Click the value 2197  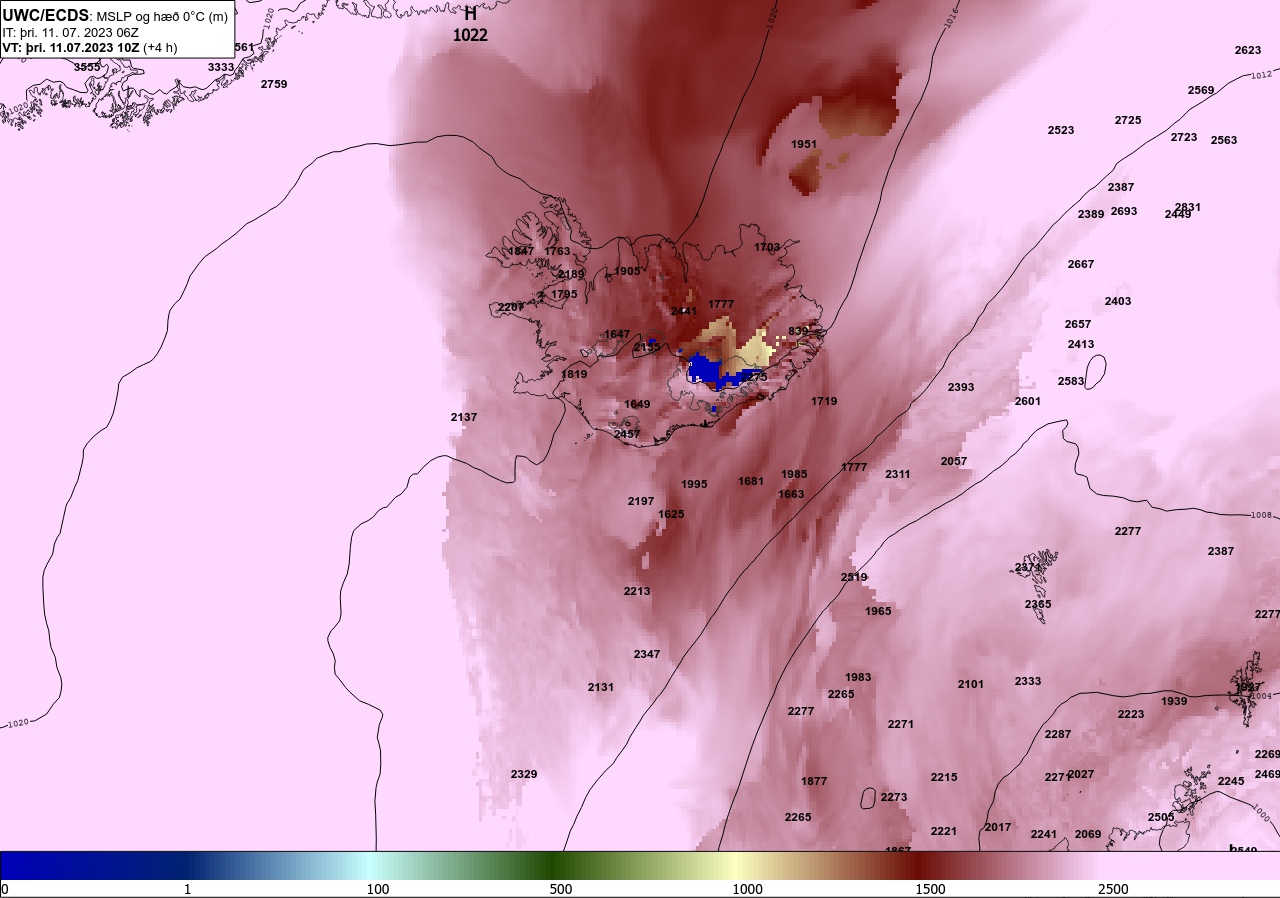(x=641, y=501)
